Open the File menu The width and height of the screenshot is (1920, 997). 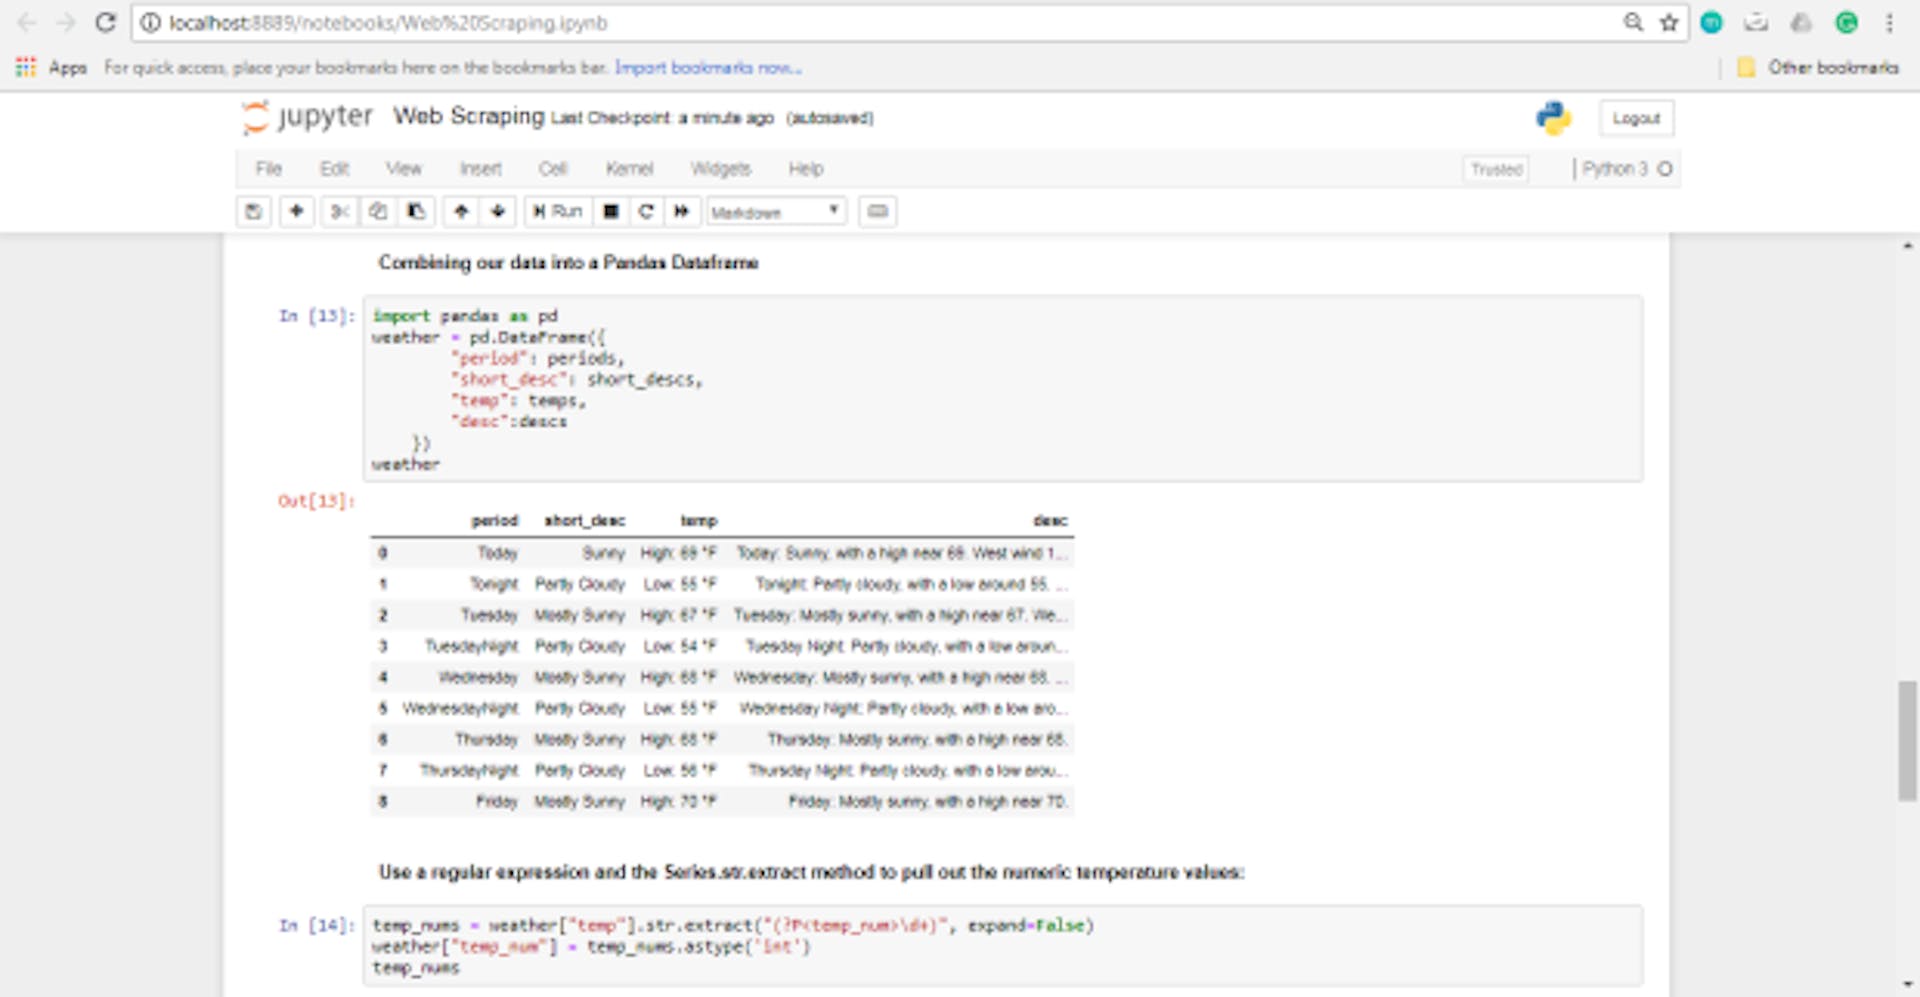click(x=269, y=169)
